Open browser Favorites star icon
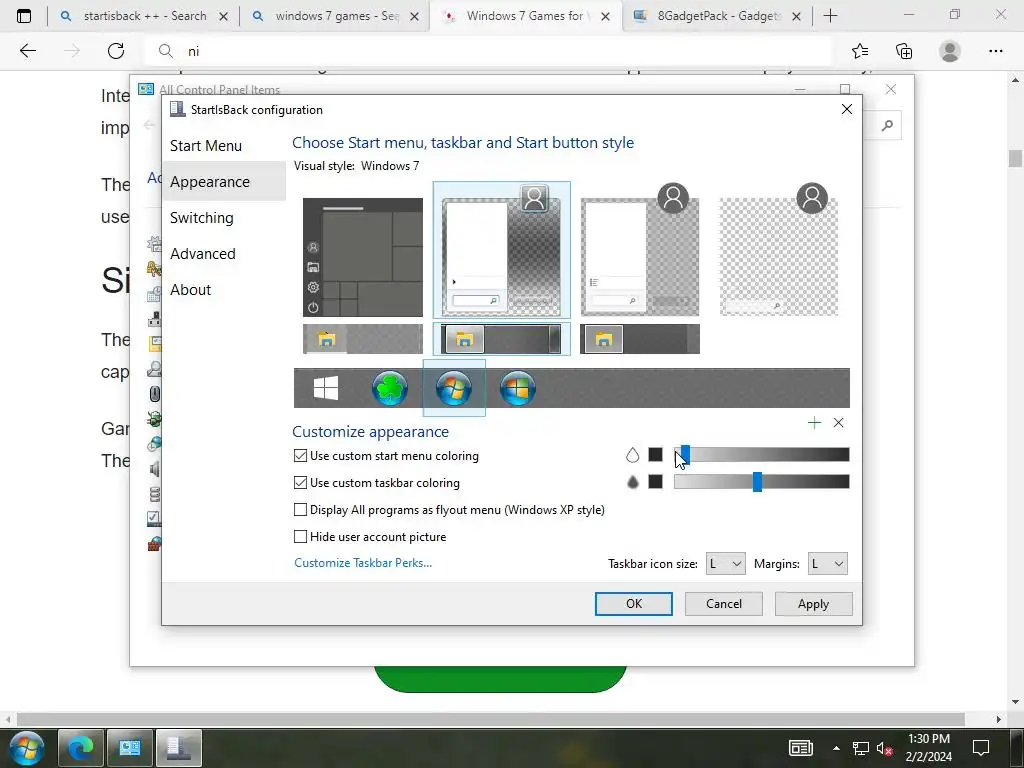The height and width of the screenshot is (768, 1024). tap(860, 51)
